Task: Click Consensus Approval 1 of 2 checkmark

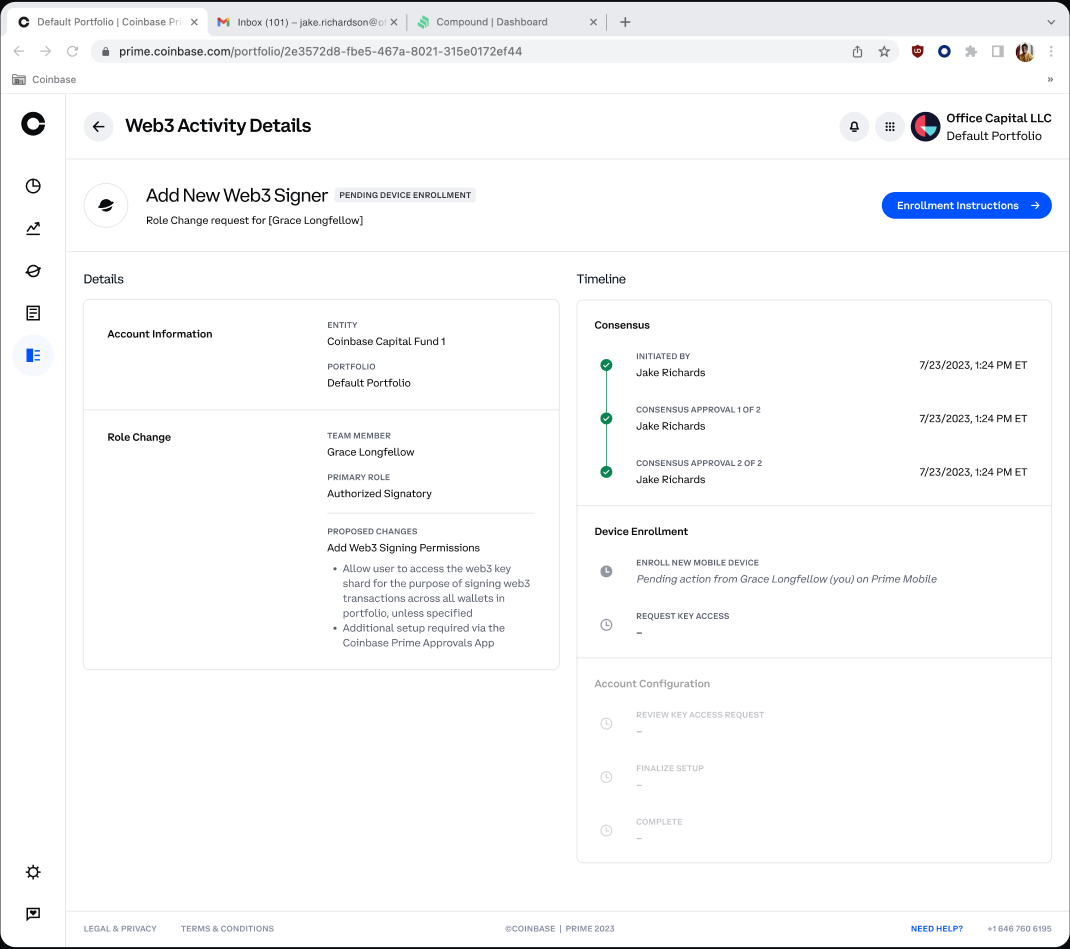Action: click(606, 418)
